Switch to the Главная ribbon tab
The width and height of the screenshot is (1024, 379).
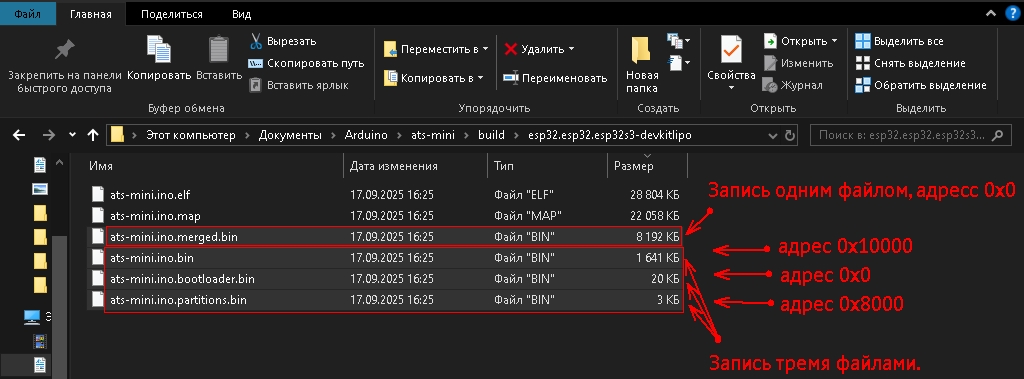[90, 14]
